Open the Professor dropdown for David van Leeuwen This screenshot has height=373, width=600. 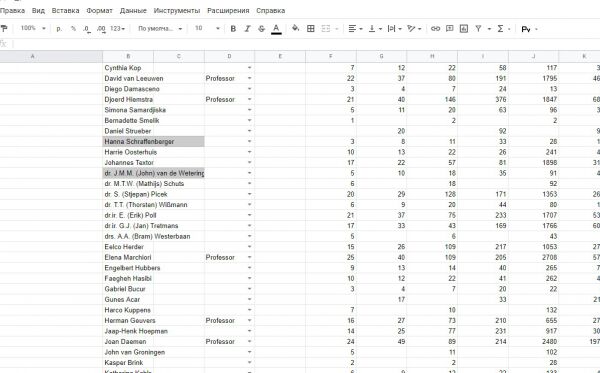[249, 78]
